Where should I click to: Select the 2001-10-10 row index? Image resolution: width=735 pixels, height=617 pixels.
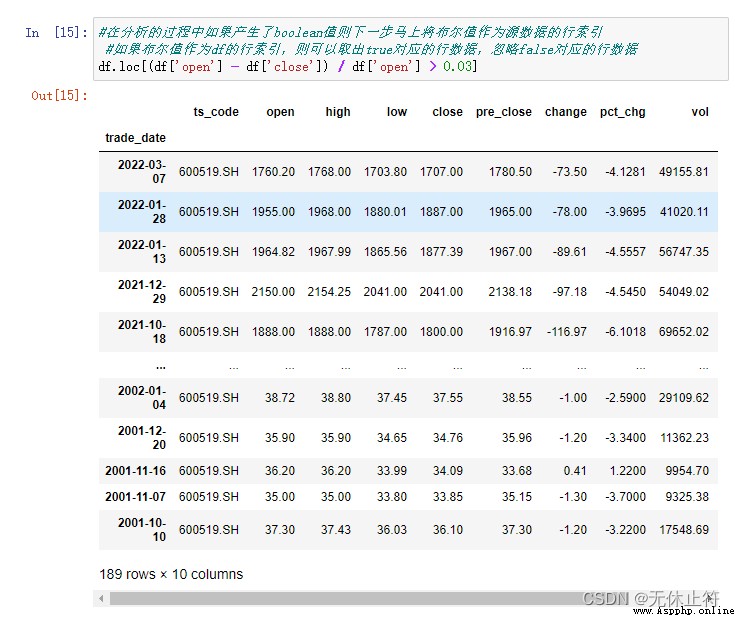pos(142,529)
